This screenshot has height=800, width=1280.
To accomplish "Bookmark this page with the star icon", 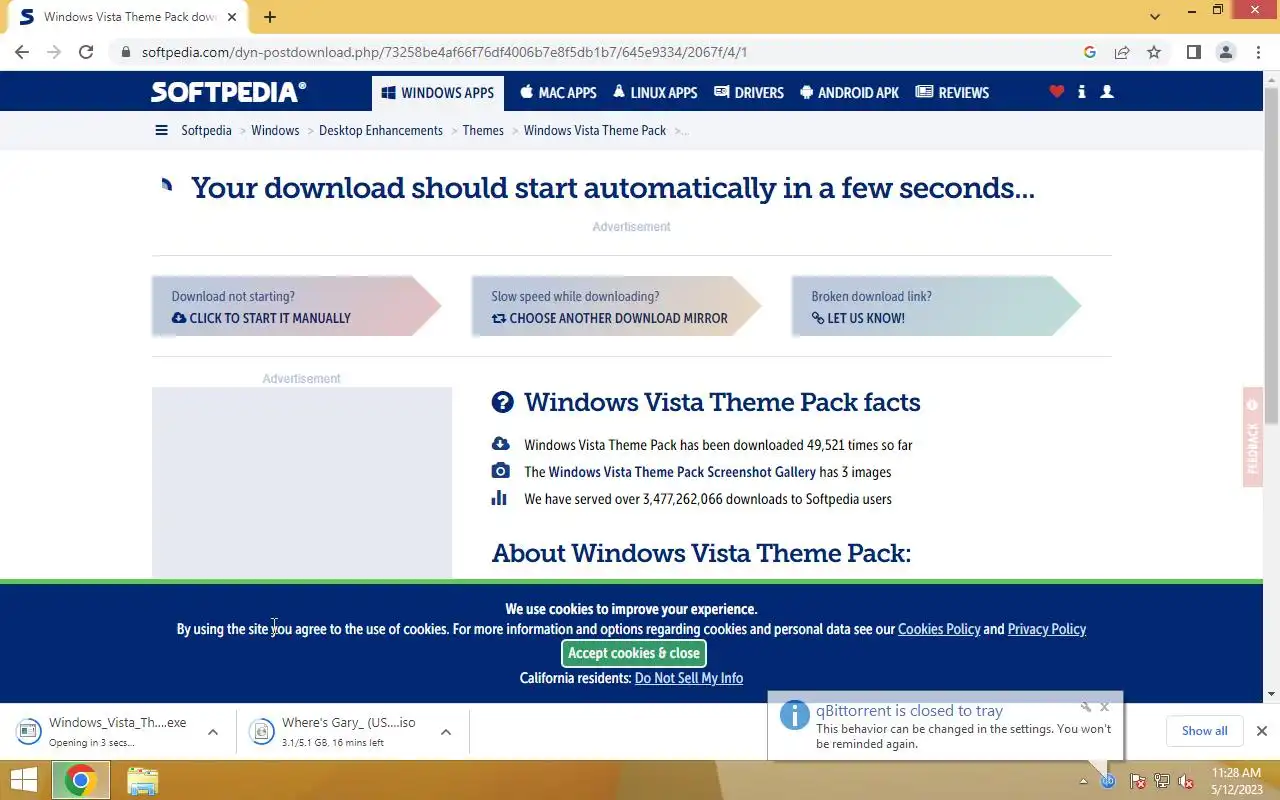I will click(x=1154, y=52).
